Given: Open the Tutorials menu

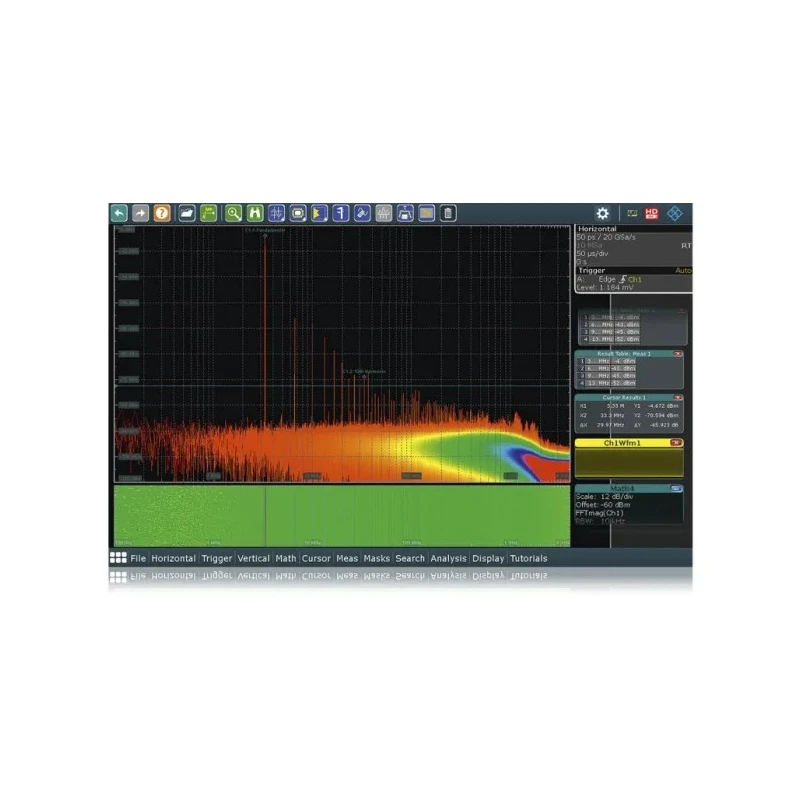Looking at the screenshot, I should coord(529,558).
